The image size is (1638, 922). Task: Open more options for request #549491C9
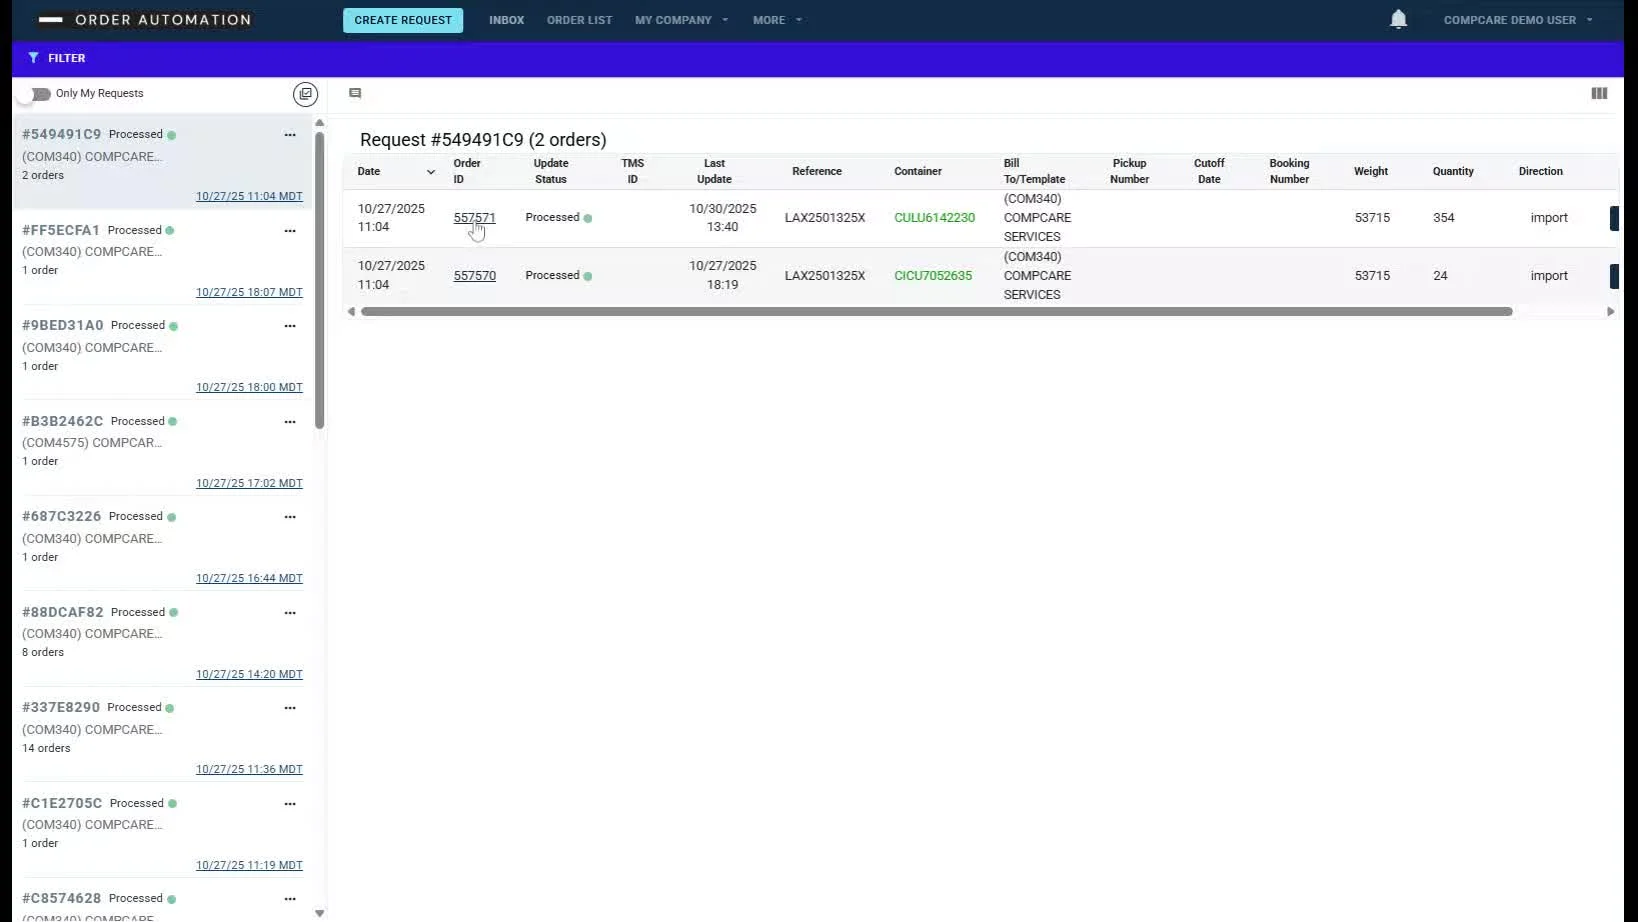290,135
